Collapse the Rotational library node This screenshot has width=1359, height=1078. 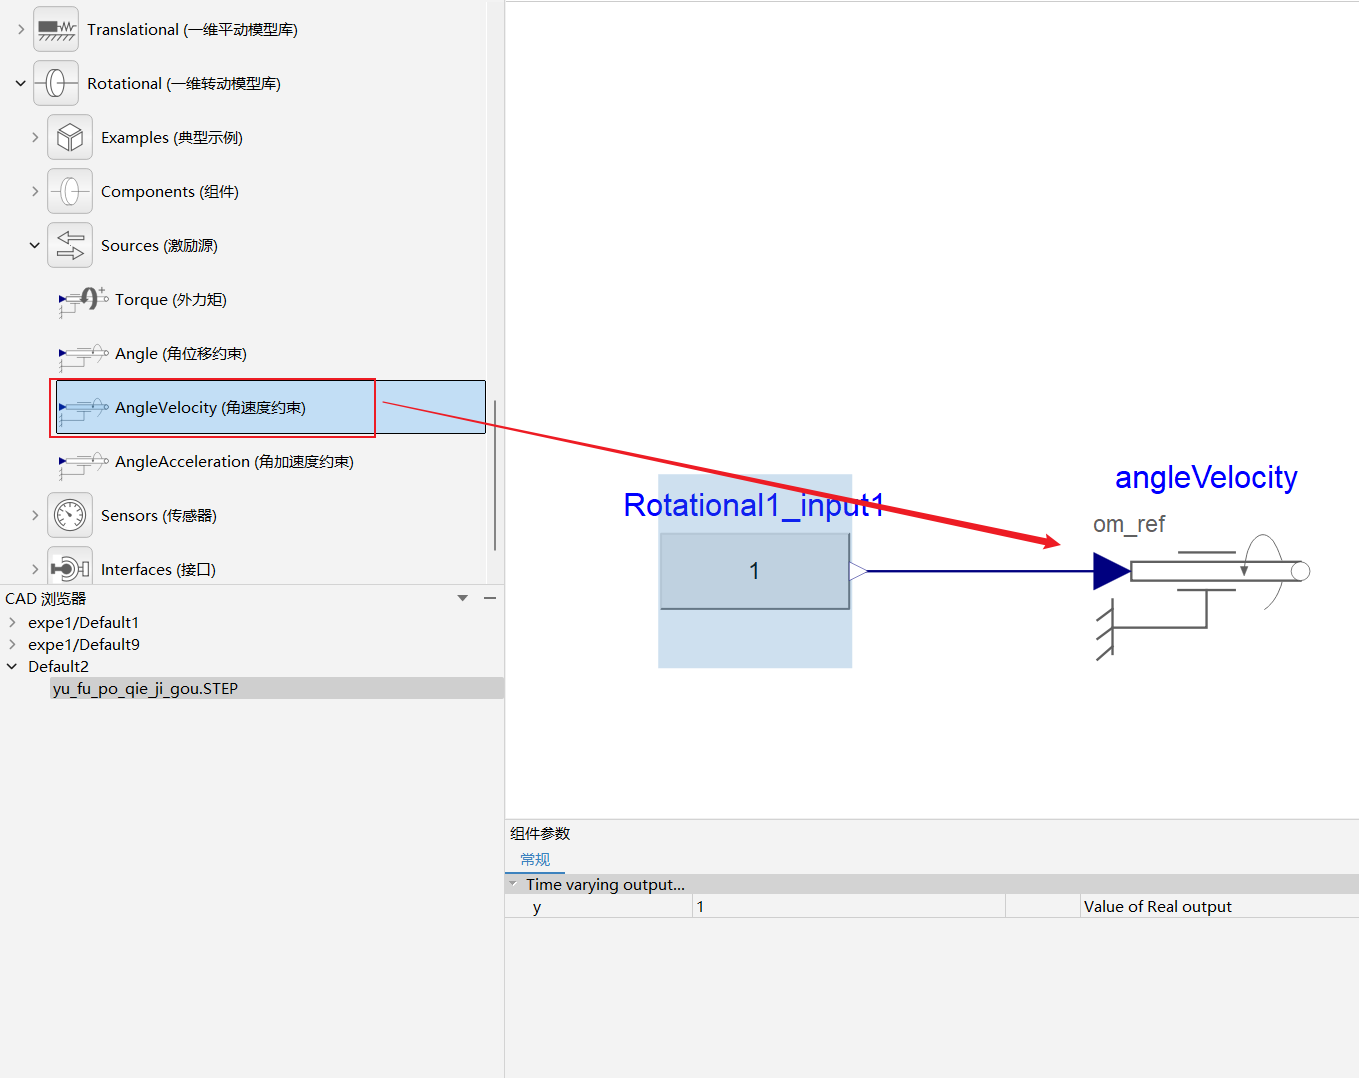coord(21,83)
